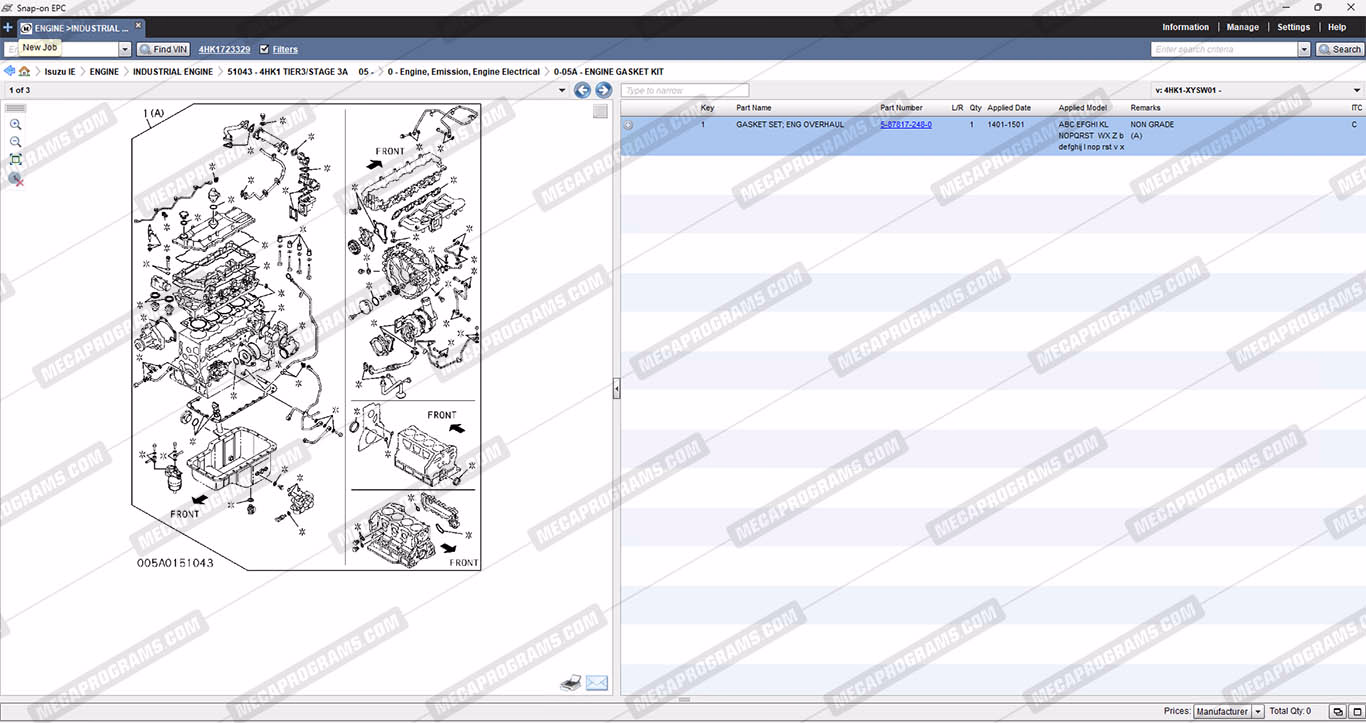The image size is (1366, 723).
Task: Fit the diagram to the window
Action: [15, 160]
